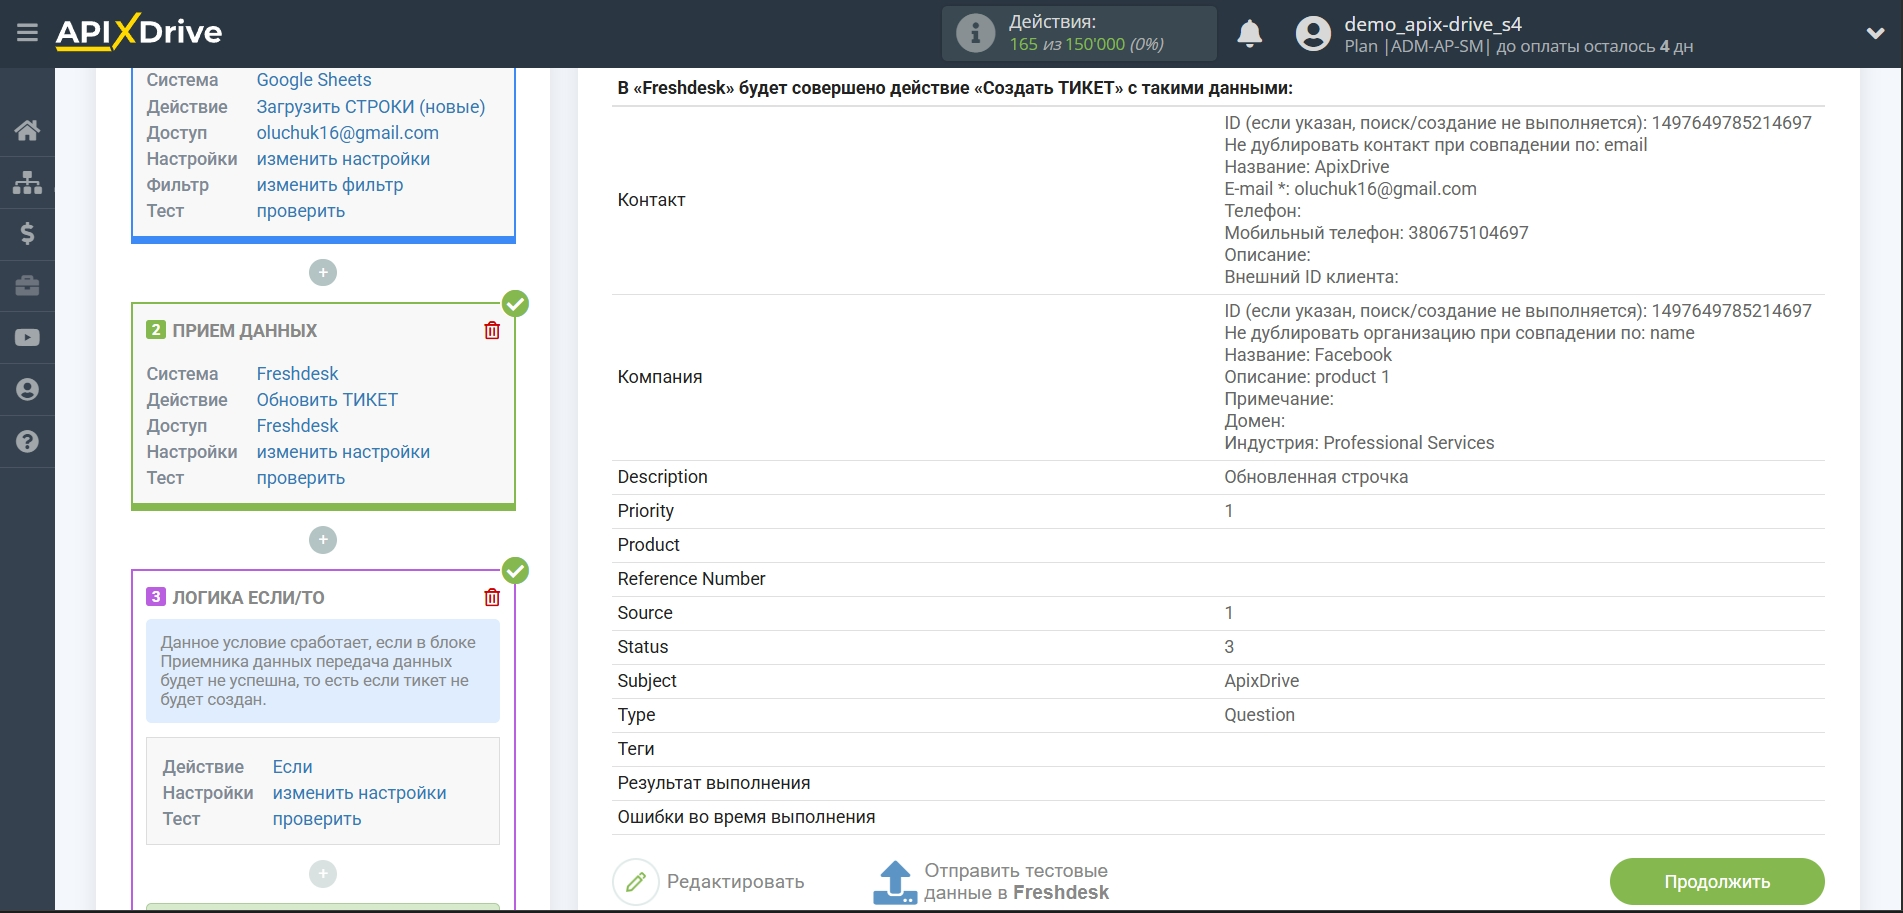The image size is (1903, 913).
Task: Open the notifications bell
Action: pos(1249,33)
